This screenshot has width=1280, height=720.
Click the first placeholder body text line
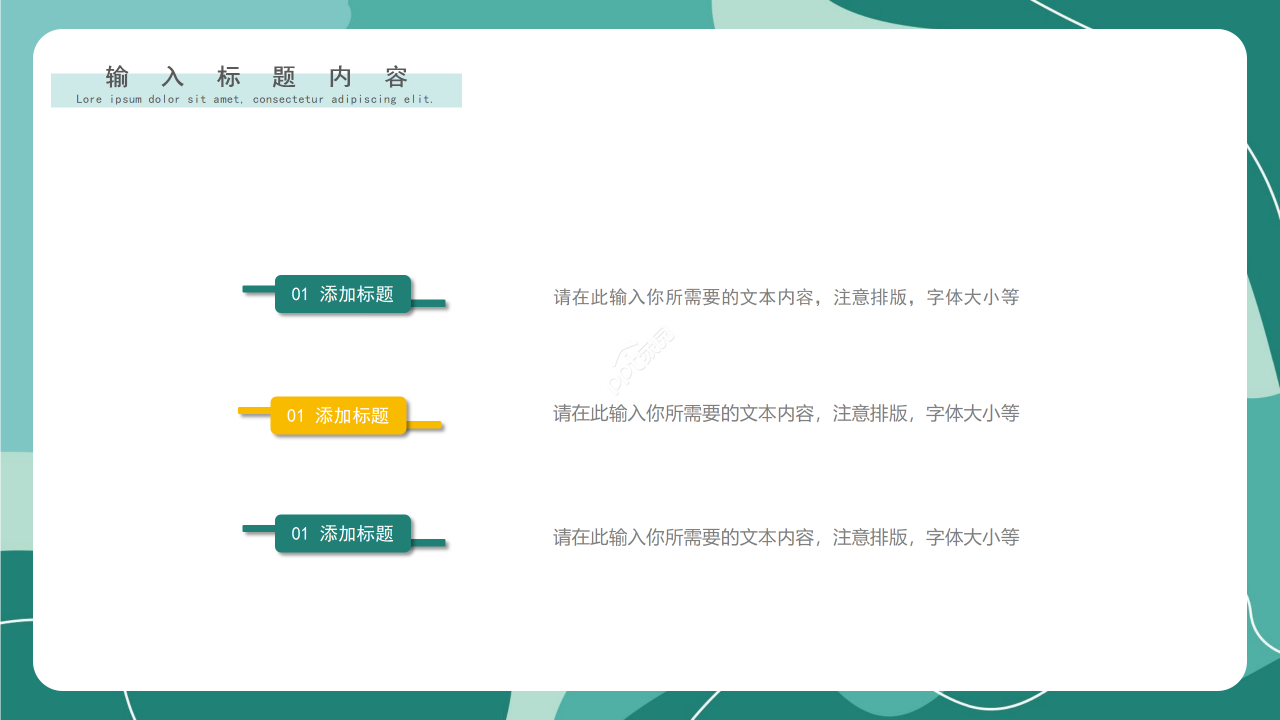(786, 297)
